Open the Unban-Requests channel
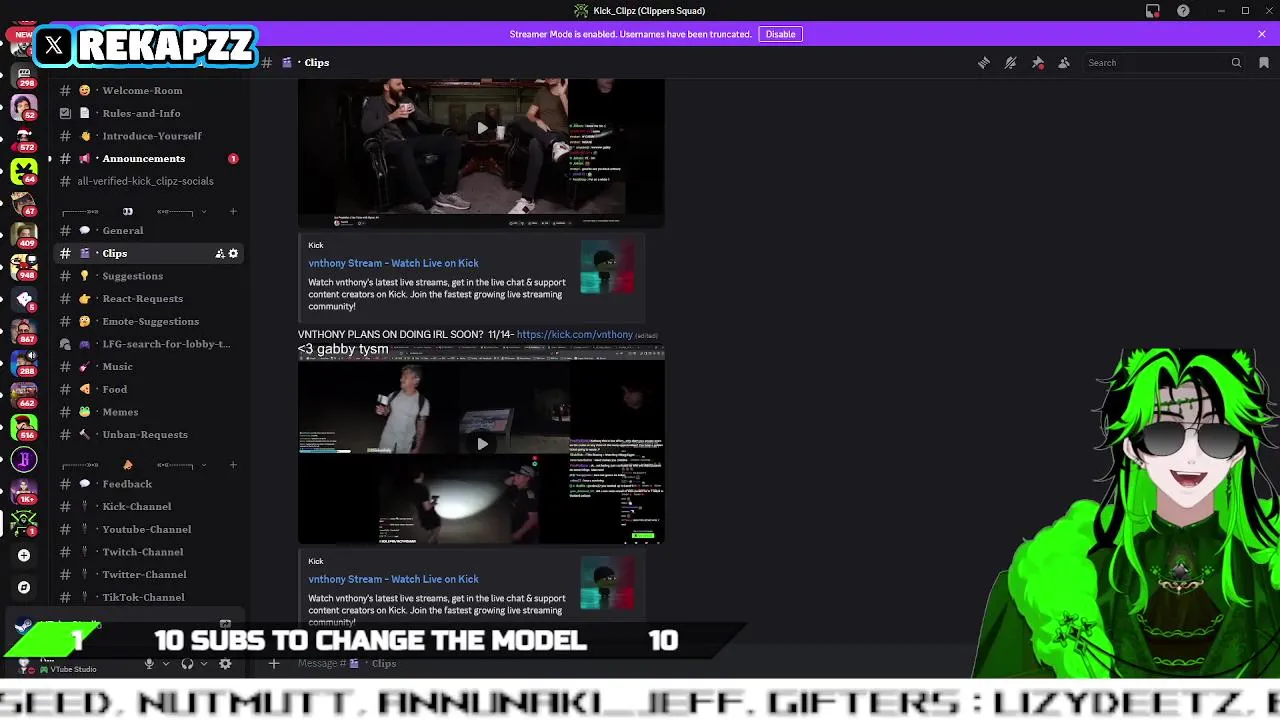 pos(148,435)
